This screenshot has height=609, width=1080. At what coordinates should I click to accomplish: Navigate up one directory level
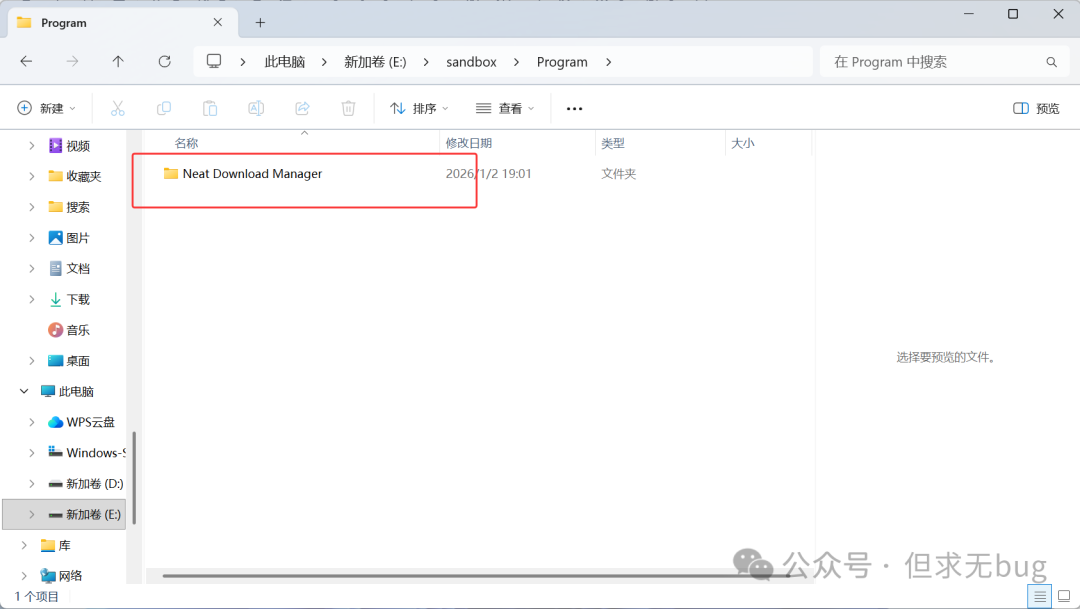coord(118,62)
